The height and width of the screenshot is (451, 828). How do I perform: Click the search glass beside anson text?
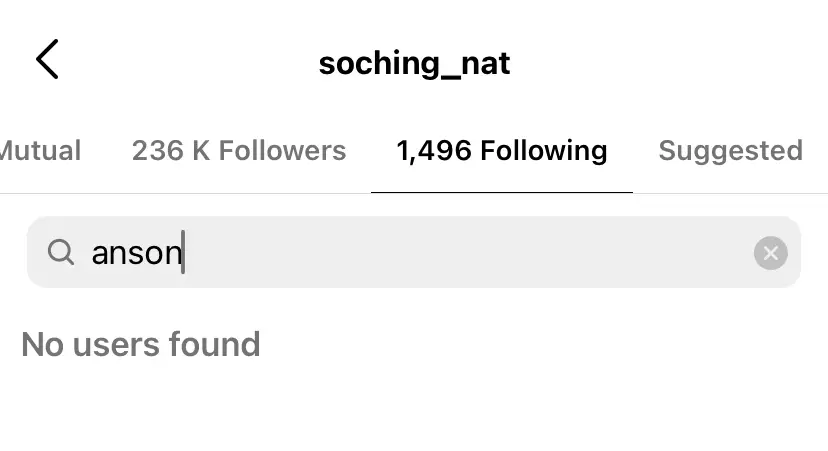coord(61,252)
